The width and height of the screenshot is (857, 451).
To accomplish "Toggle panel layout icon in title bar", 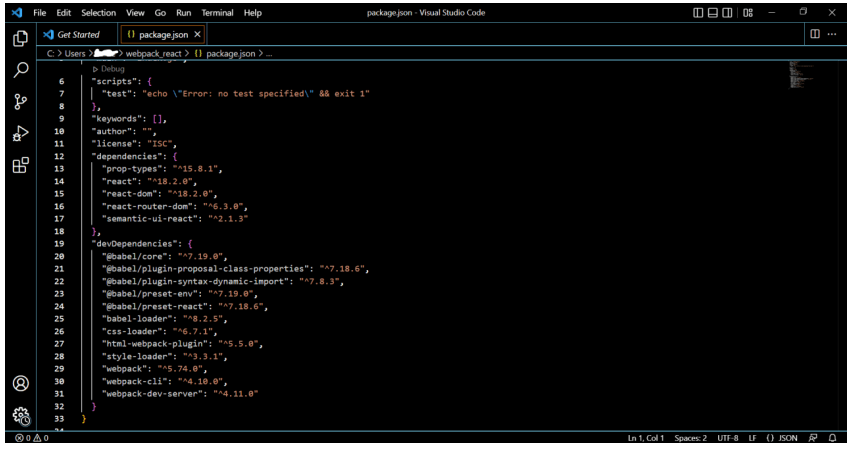I will click(x=713, y=13).
